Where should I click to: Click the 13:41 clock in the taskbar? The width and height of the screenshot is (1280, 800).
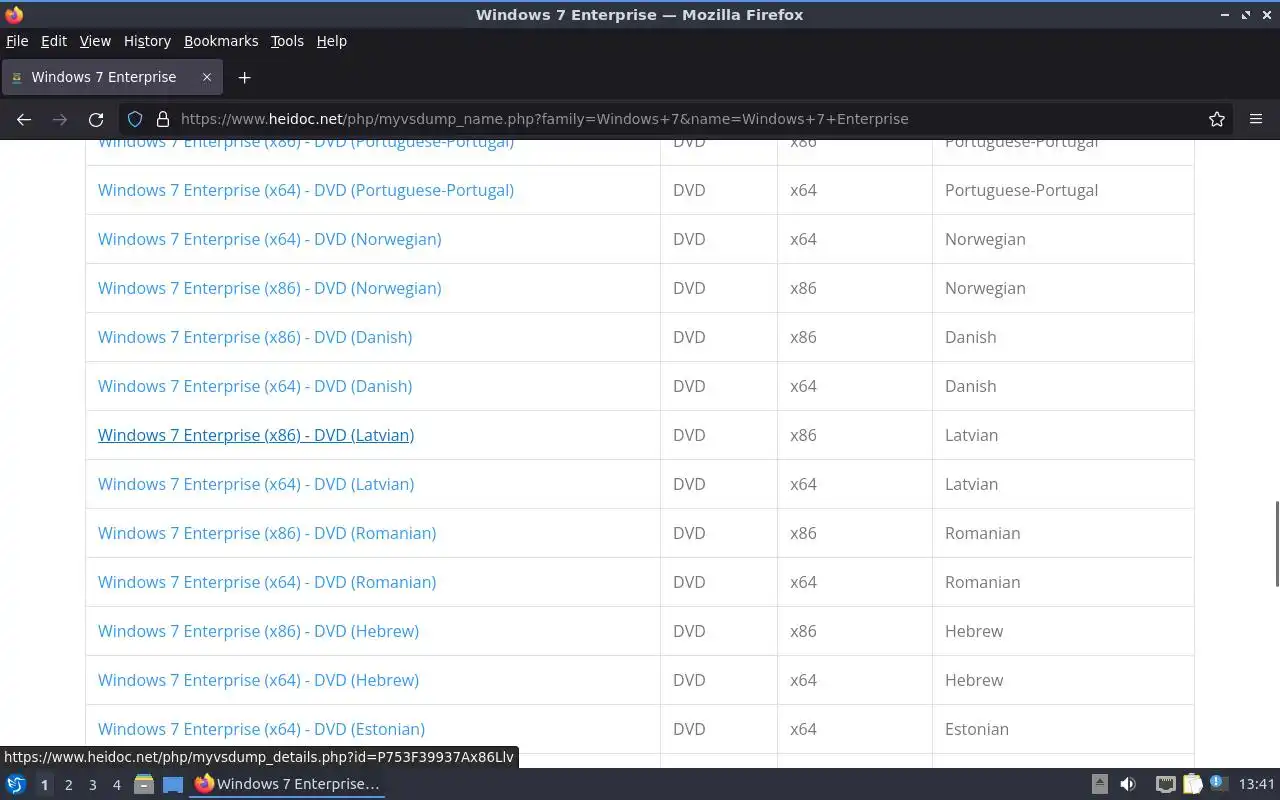1257,784
